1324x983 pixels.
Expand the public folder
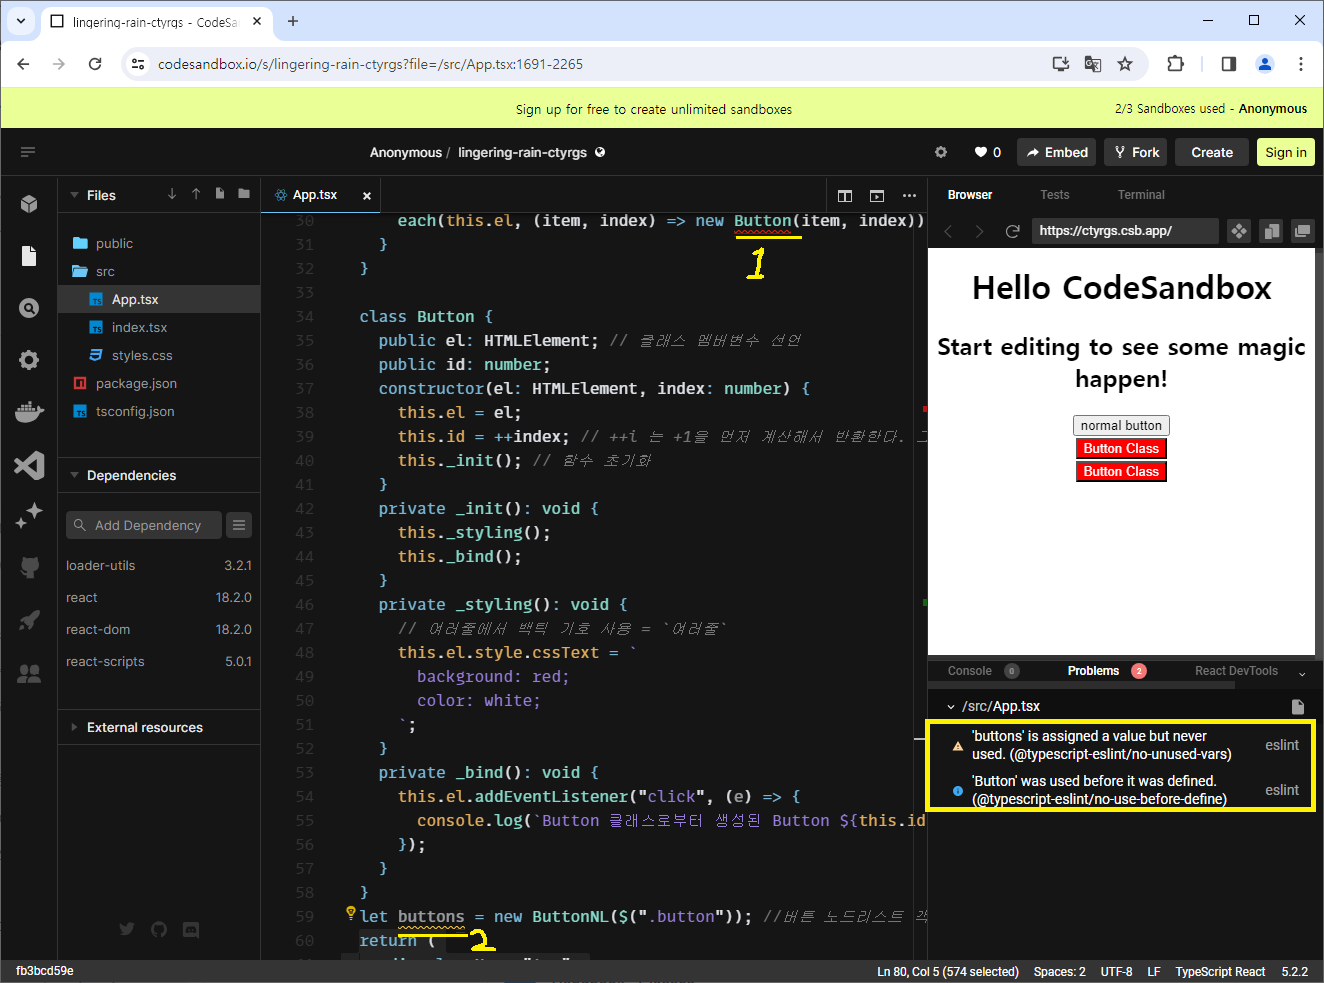click(x=114, y=243)
